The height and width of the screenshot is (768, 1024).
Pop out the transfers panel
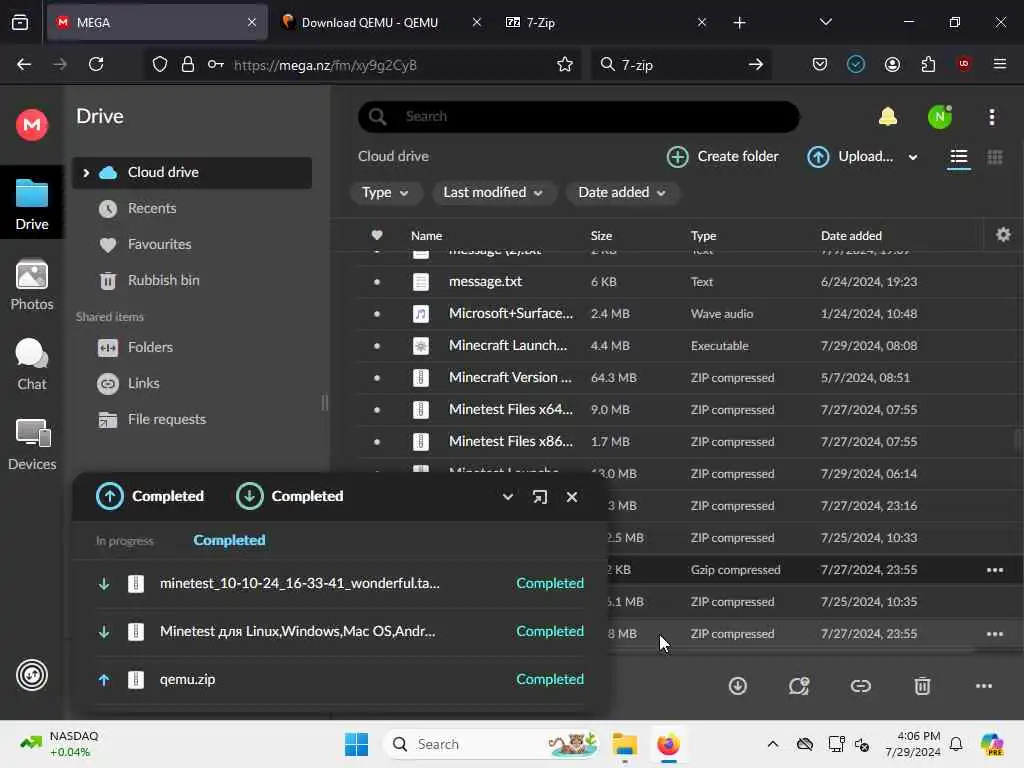[539, 497]
